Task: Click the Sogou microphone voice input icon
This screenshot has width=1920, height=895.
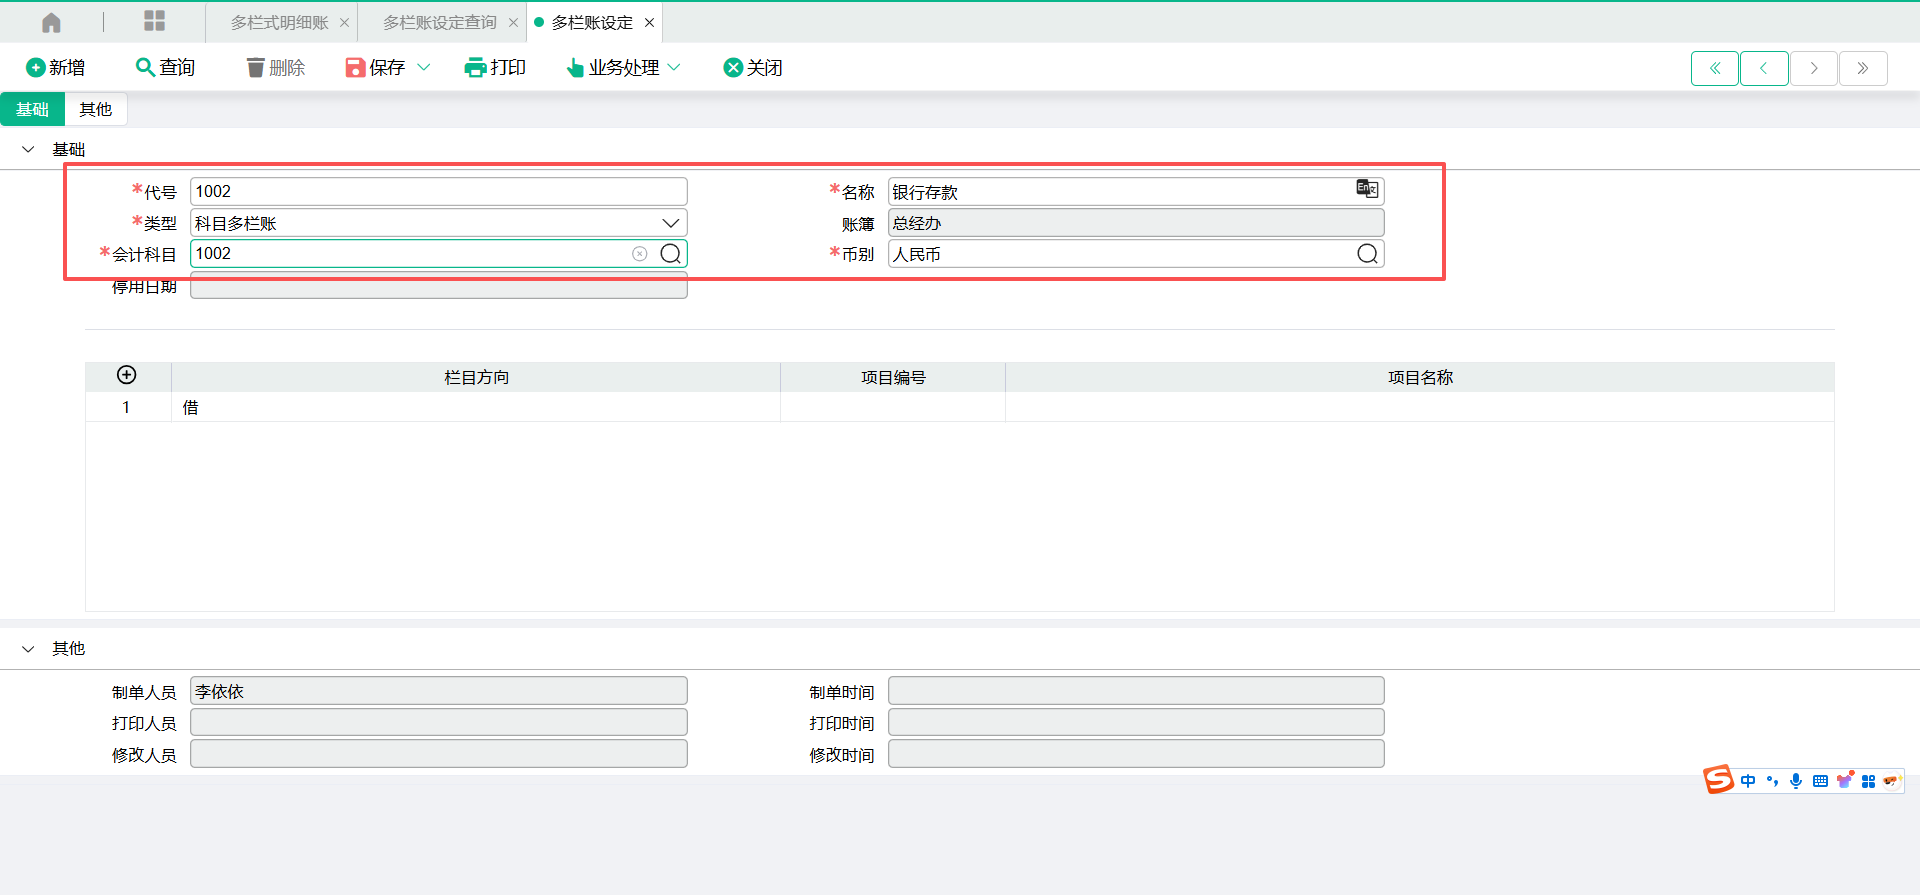Action: pyautogui.click(x=1796, y=781)
